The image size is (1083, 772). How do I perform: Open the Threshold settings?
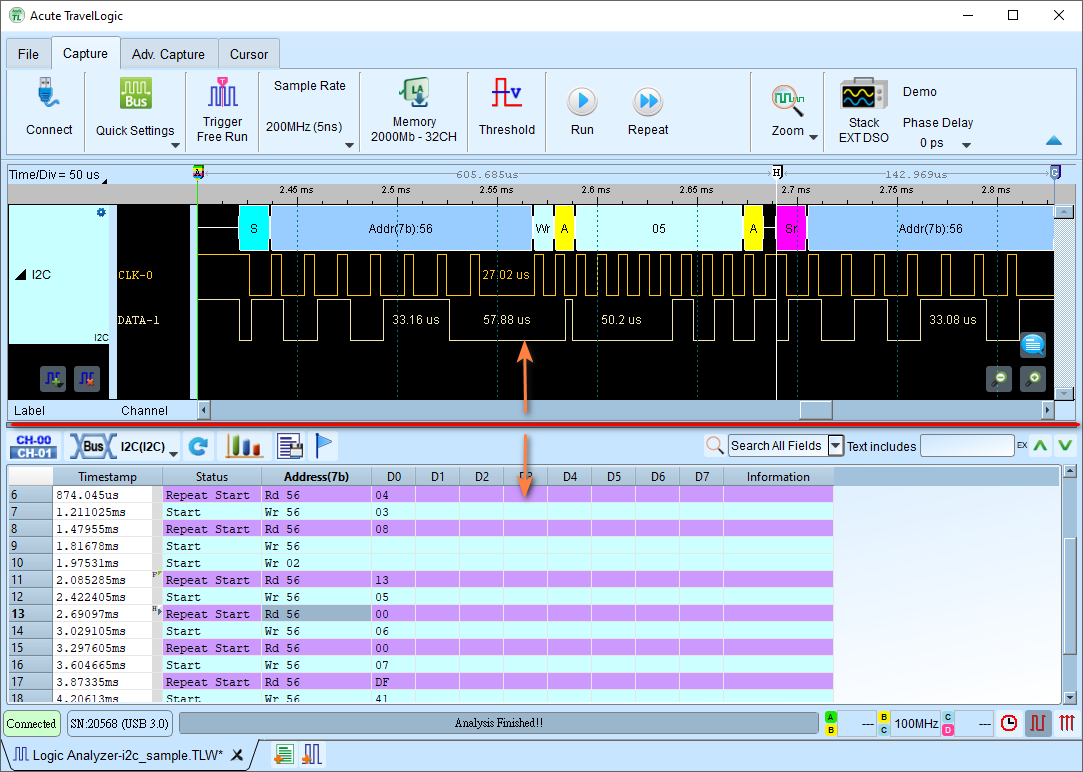click(x=506, y=108)
